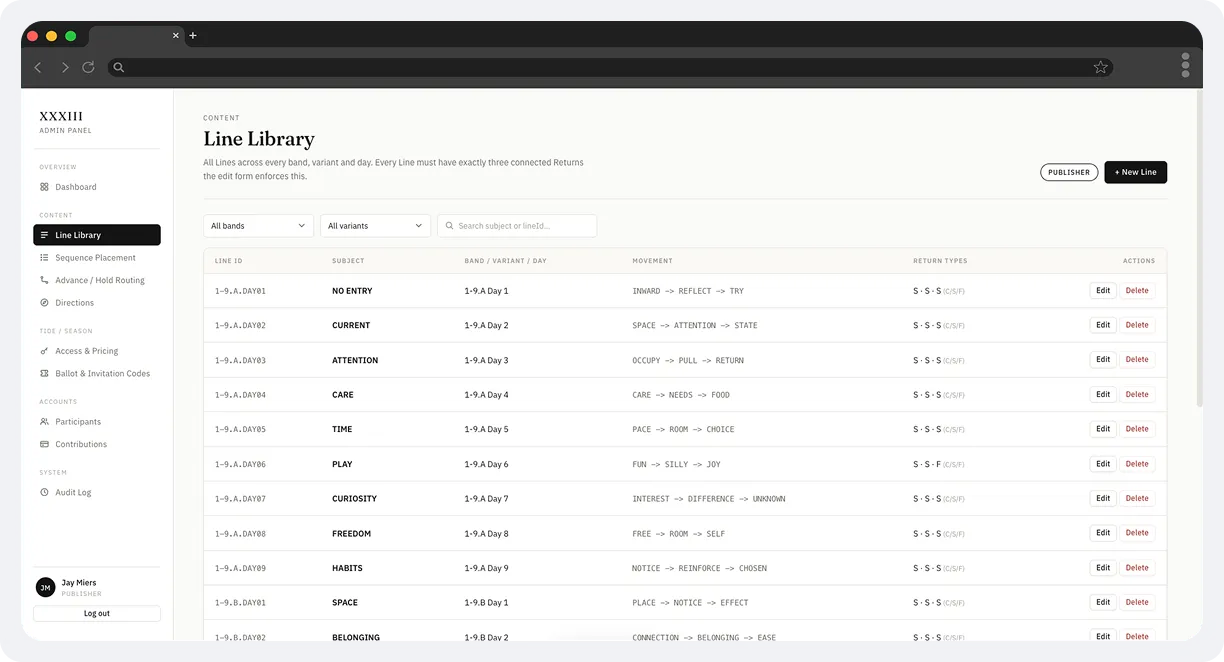1224x662 pixels.
Task: Click the Ballot & Invitation Codes icon
Action: (44, 374)
